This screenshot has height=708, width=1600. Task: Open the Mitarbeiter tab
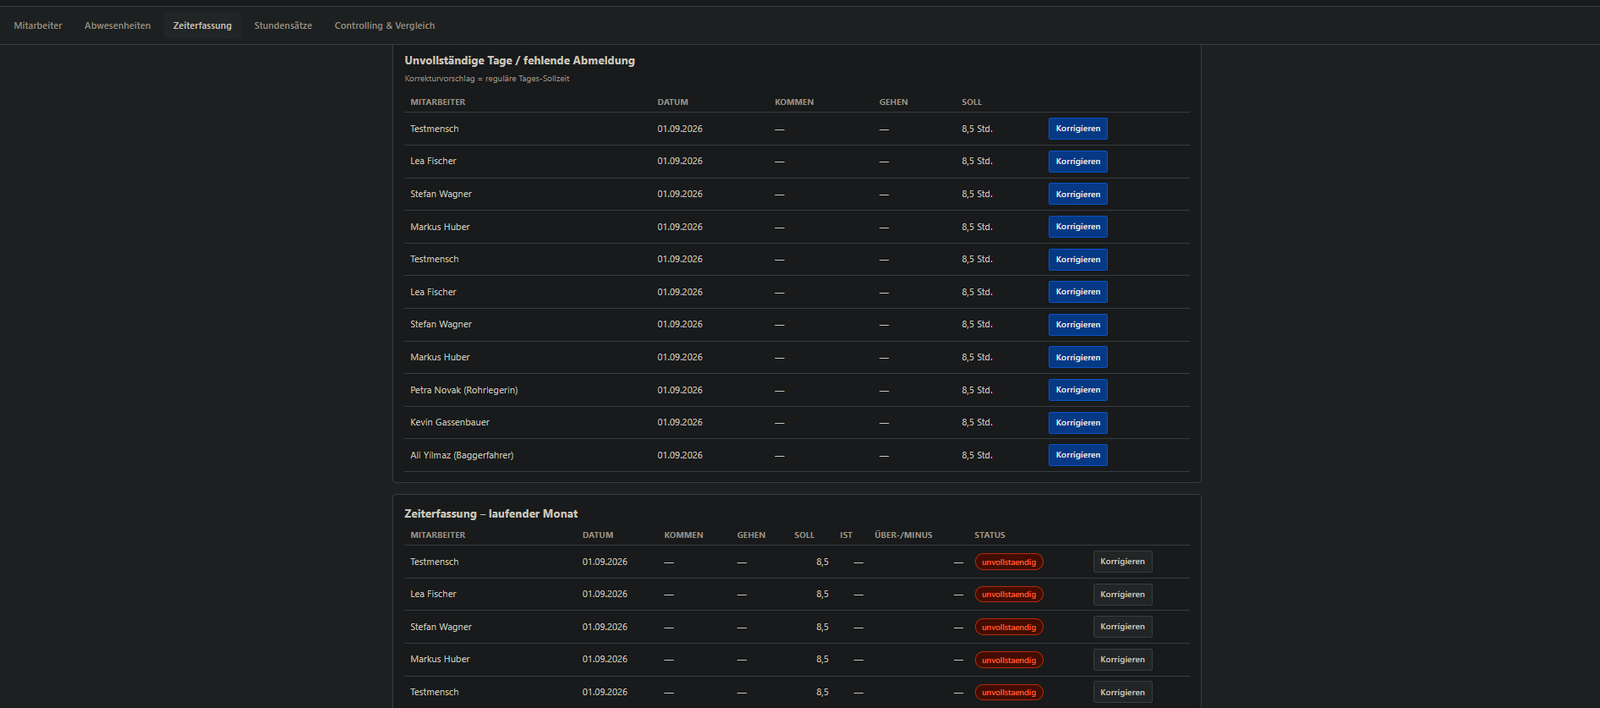tap(38, 26)
